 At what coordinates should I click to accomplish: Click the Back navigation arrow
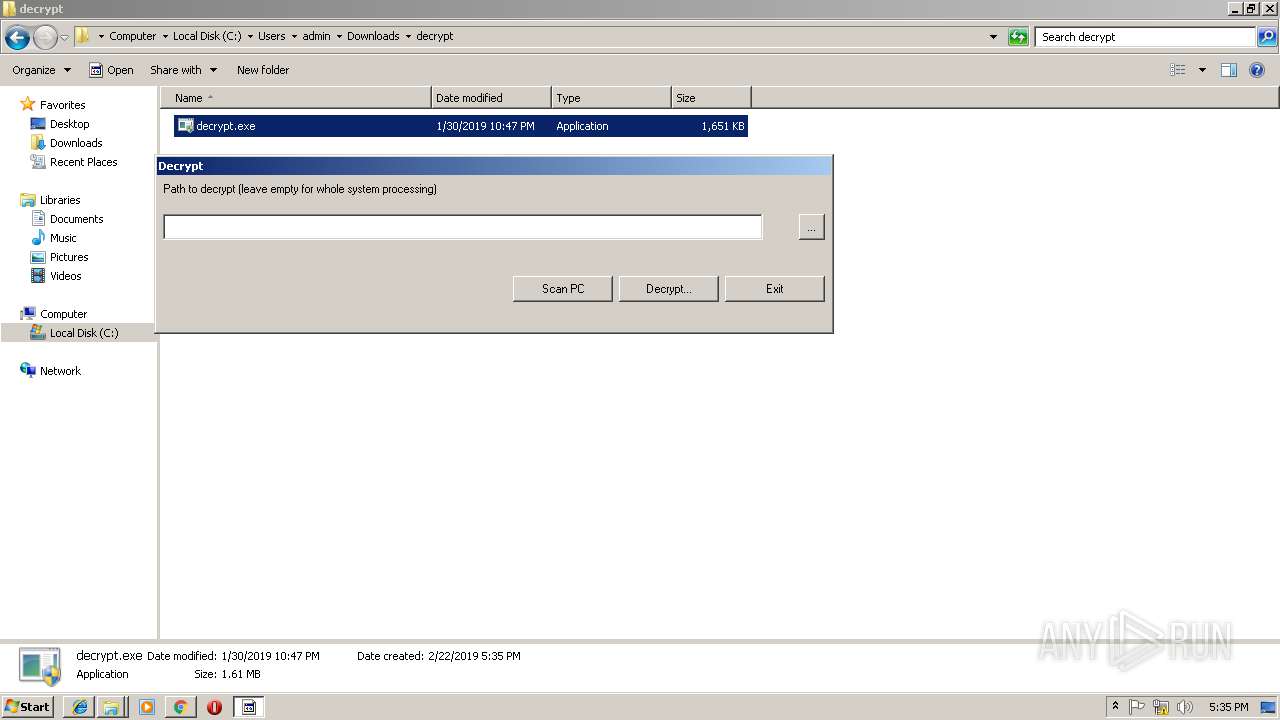(17, 38)
